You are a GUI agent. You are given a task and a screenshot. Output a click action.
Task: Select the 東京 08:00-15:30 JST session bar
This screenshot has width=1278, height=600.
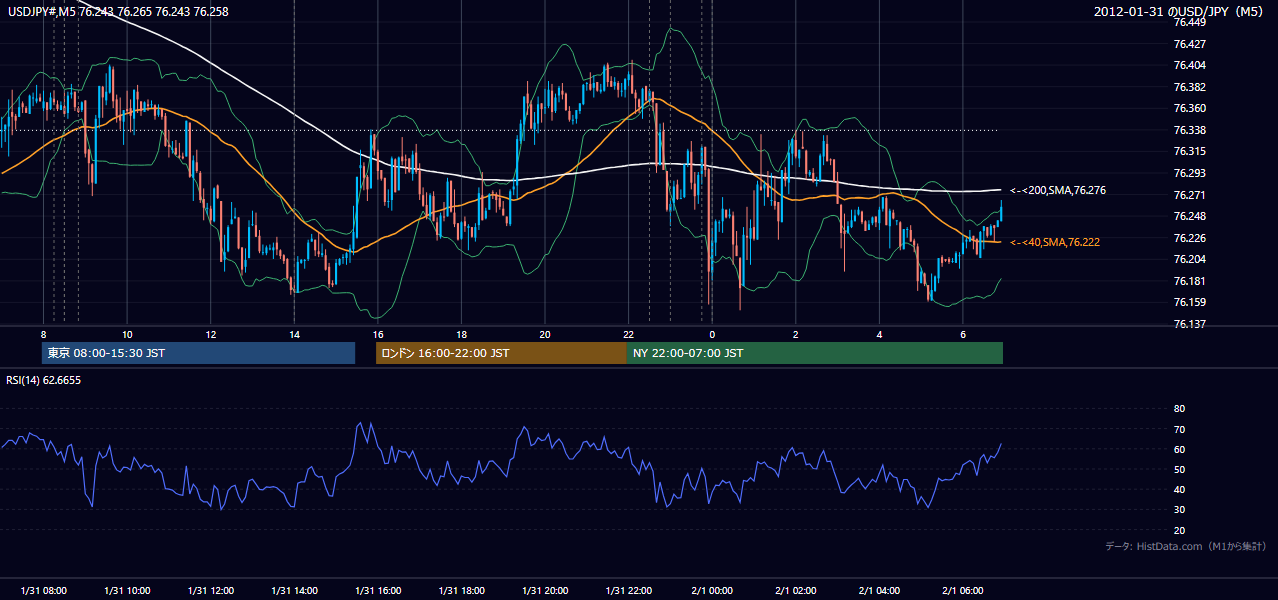coord(199,353)
